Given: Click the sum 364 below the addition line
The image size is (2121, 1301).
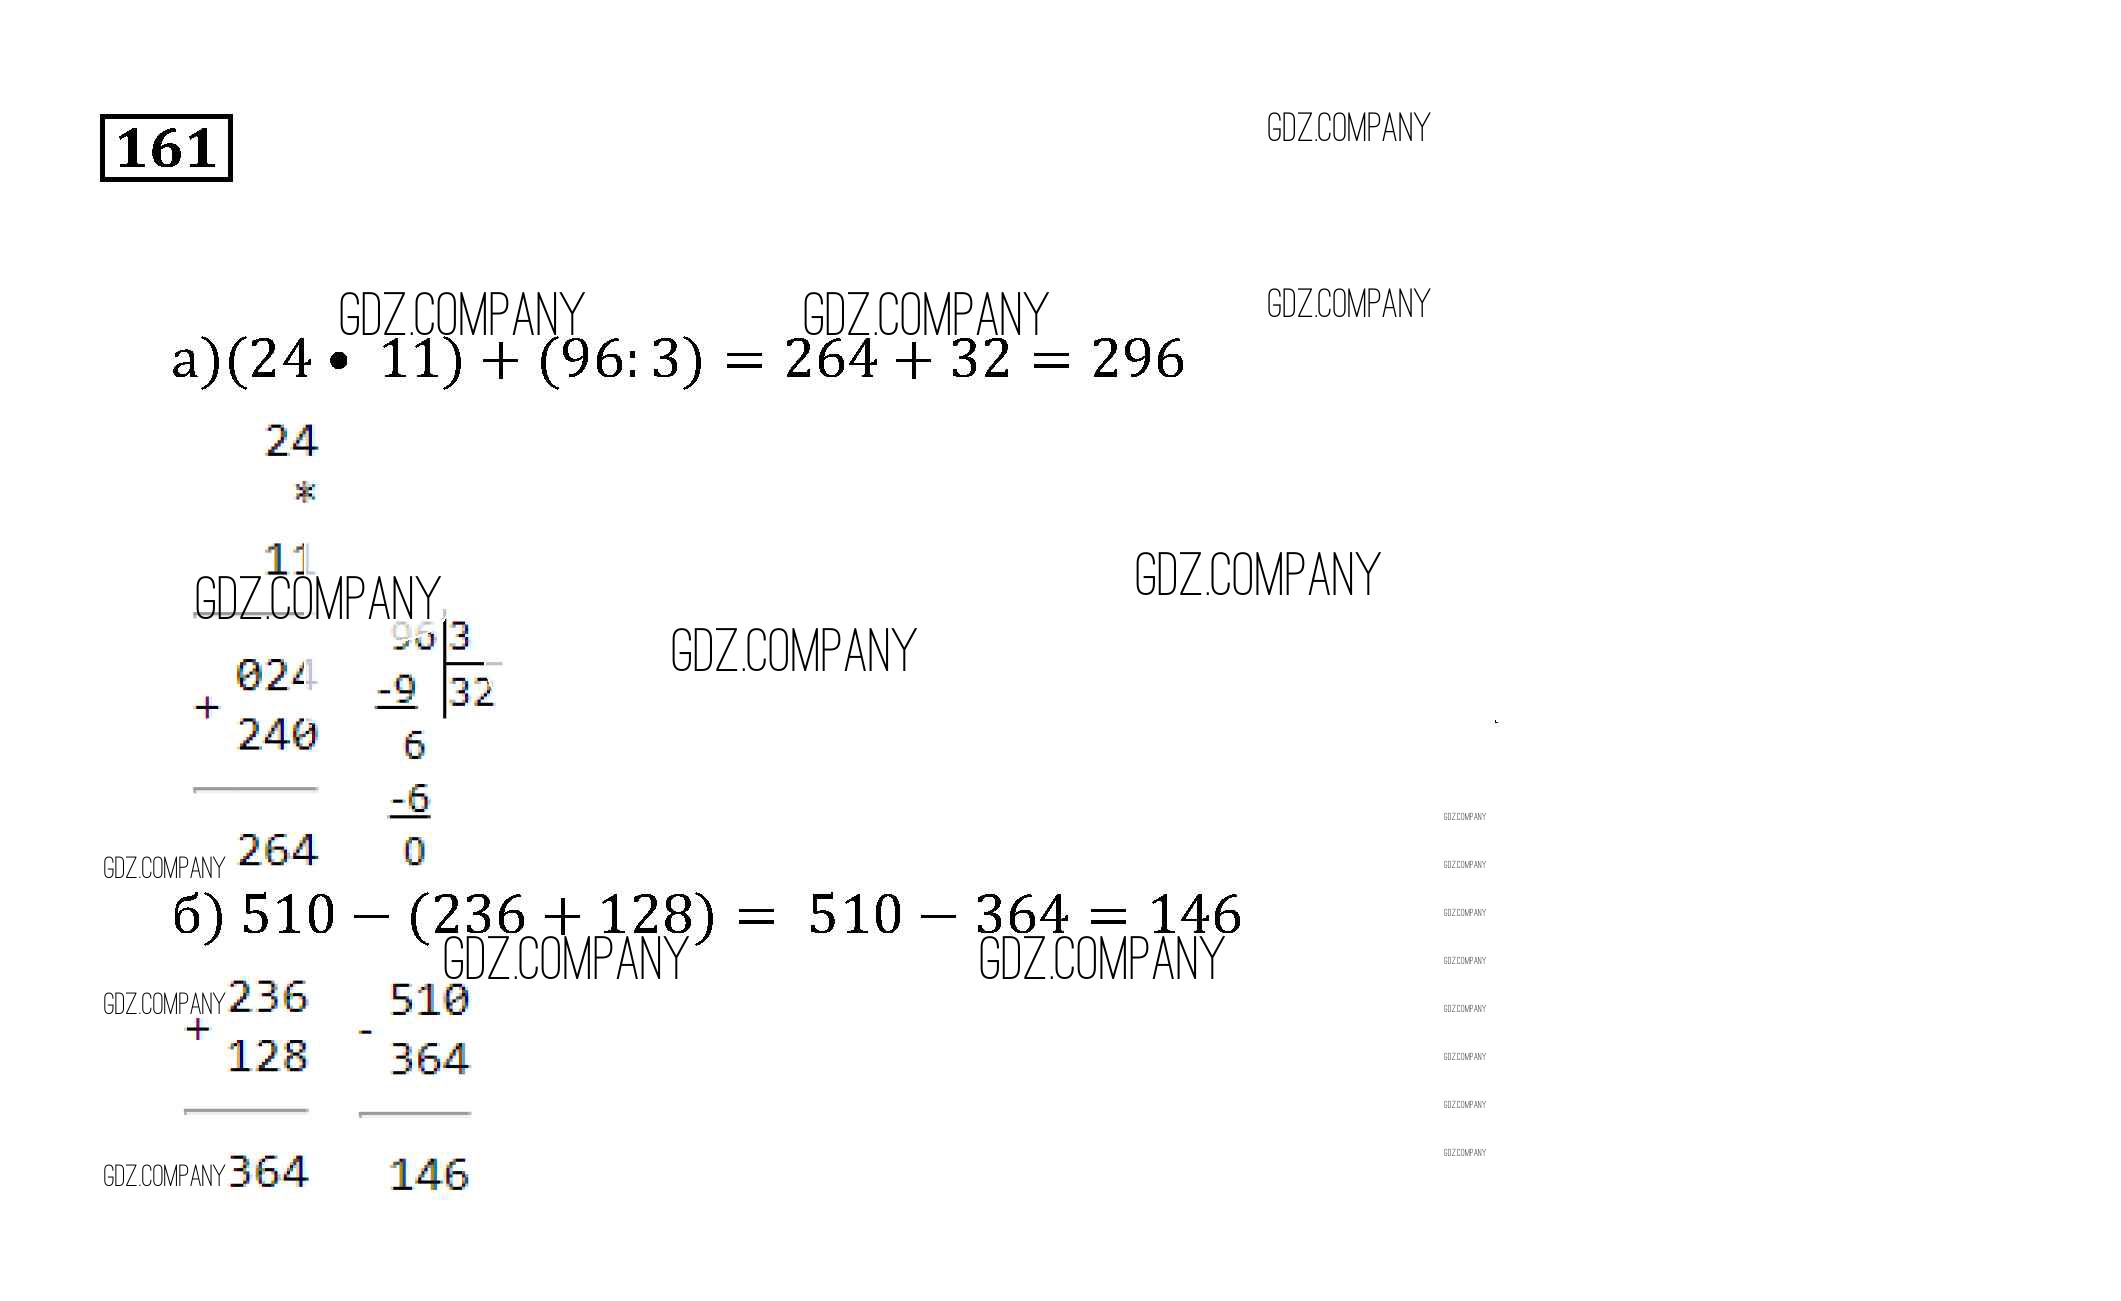Looking at the screenshot, I should (268, 1172).
